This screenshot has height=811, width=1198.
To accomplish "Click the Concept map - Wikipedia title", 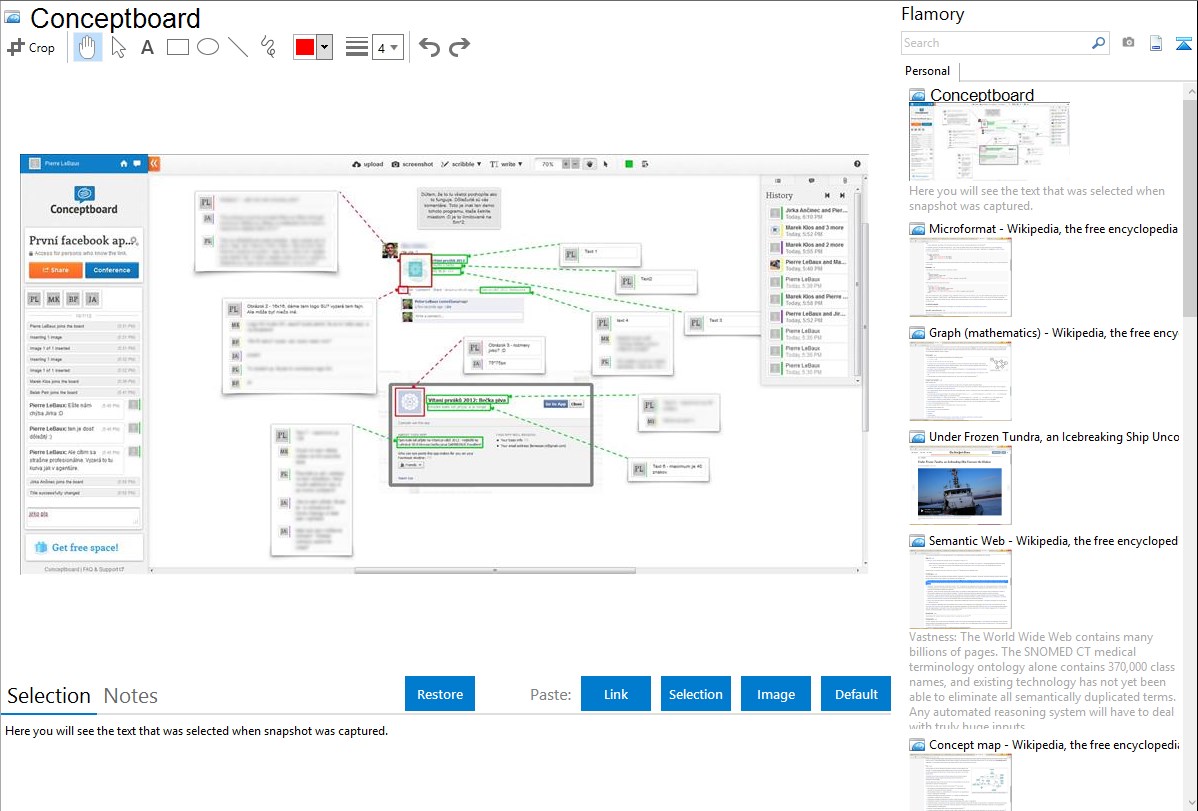I will (x=1053, y=745).
